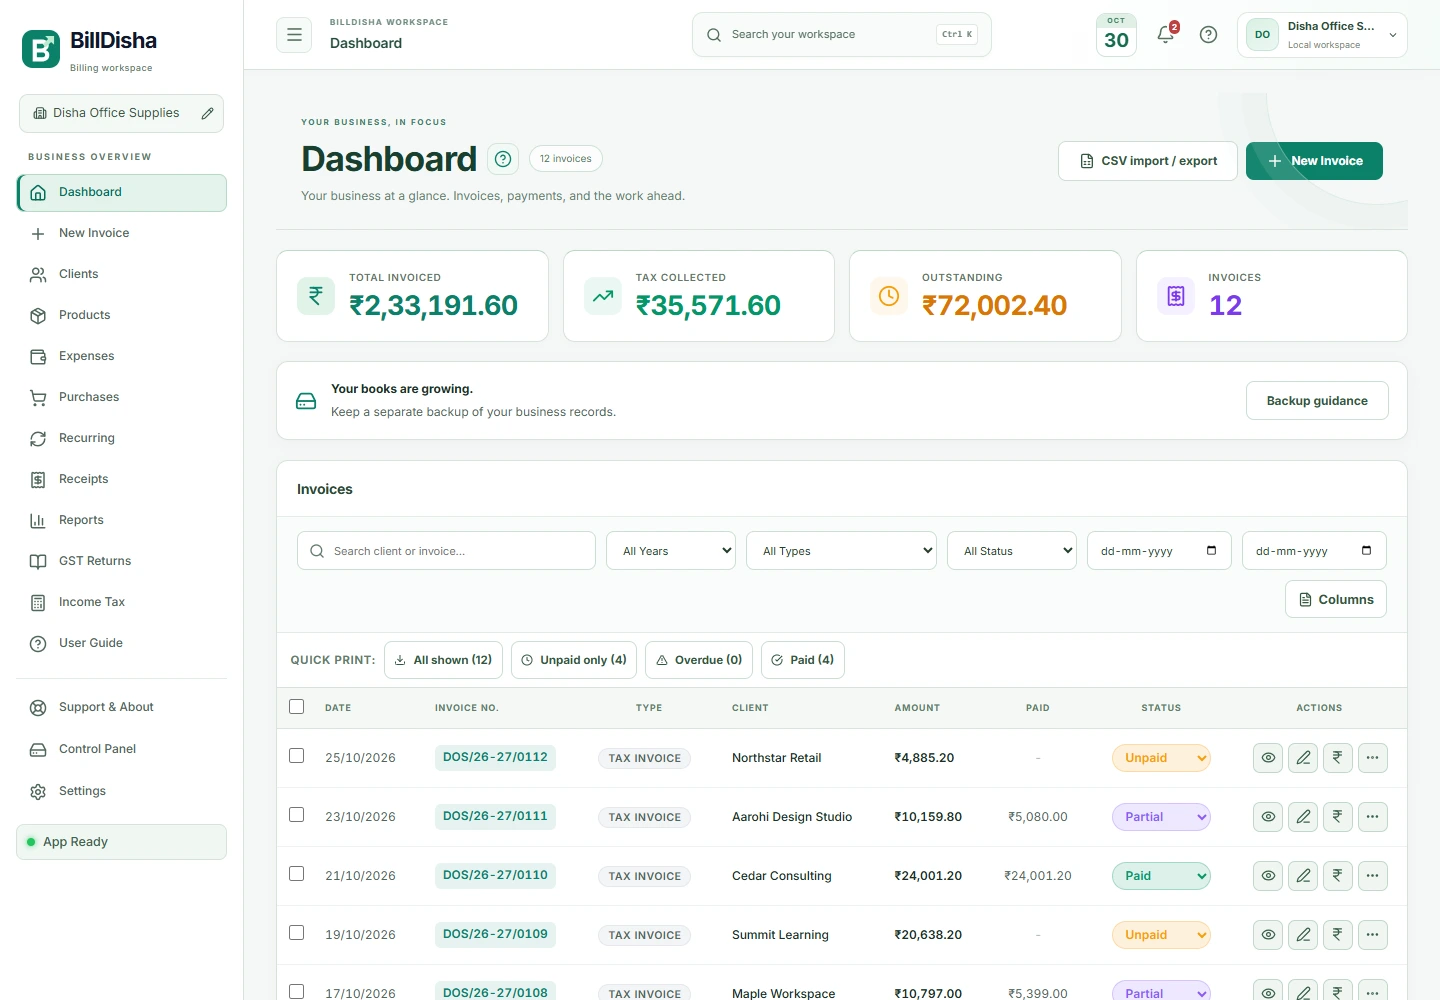Print Unpaid only (4) invoices
The height and width of the screenshot is (1000, 1440).
point(574,660)
